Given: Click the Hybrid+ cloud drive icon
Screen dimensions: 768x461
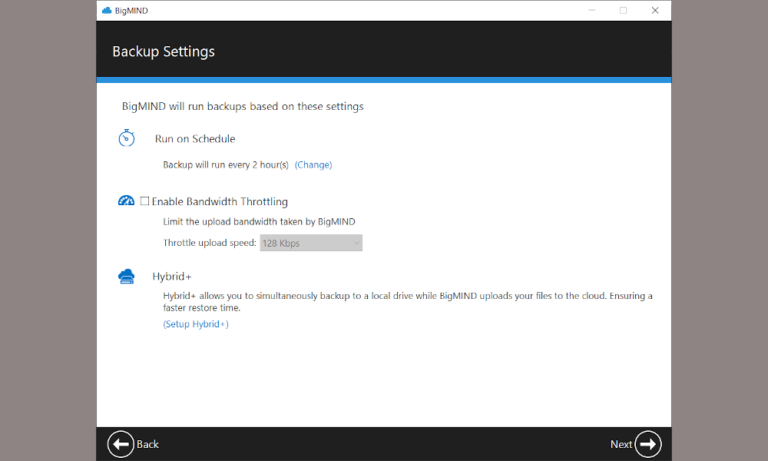Looking at the screenshot, I should click(x=126, y=276).
